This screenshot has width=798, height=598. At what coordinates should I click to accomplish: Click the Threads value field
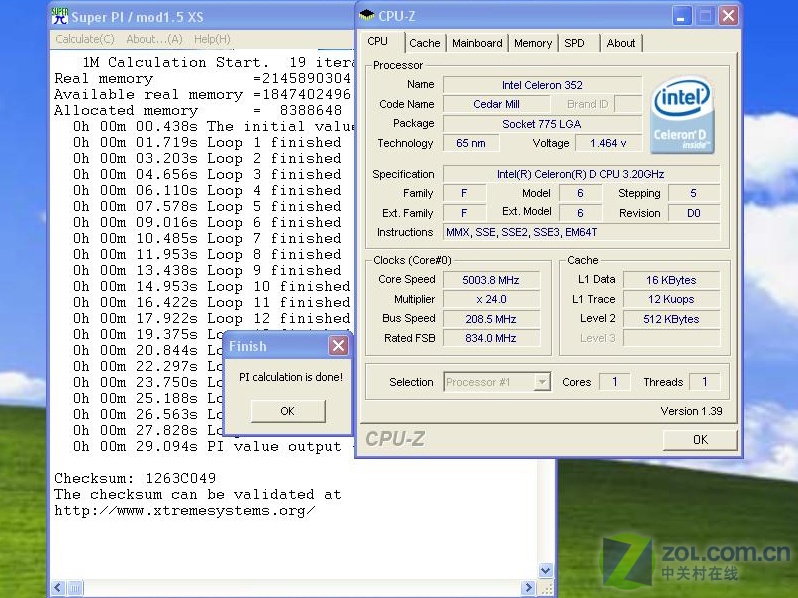click(704, 382)
